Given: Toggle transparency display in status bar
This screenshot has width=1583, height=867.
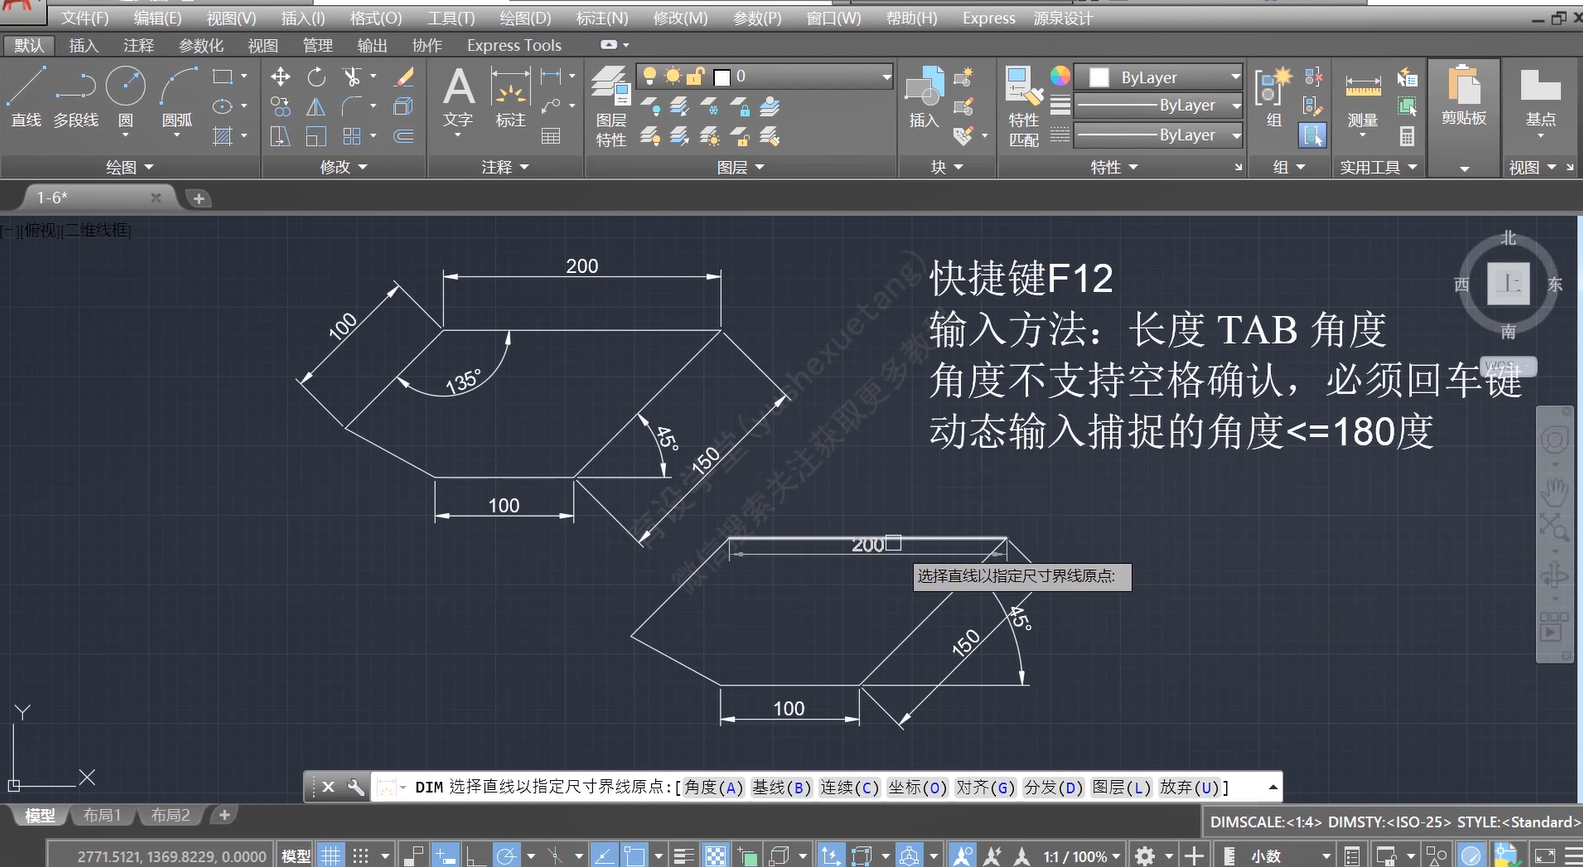Looking at the screenshot, I should pos(716,855).
